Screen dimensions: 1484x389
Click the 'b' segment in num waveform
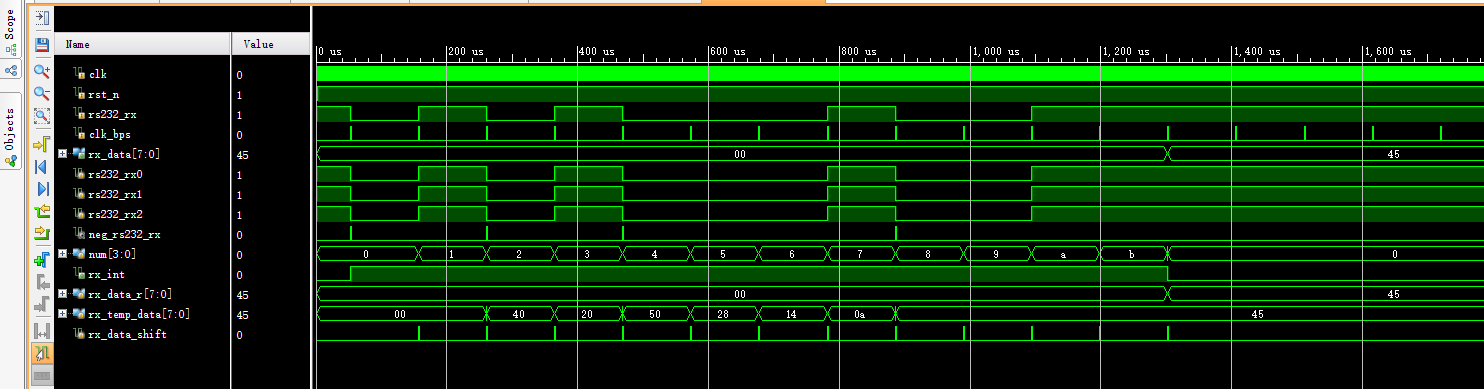coord(1132,254)
